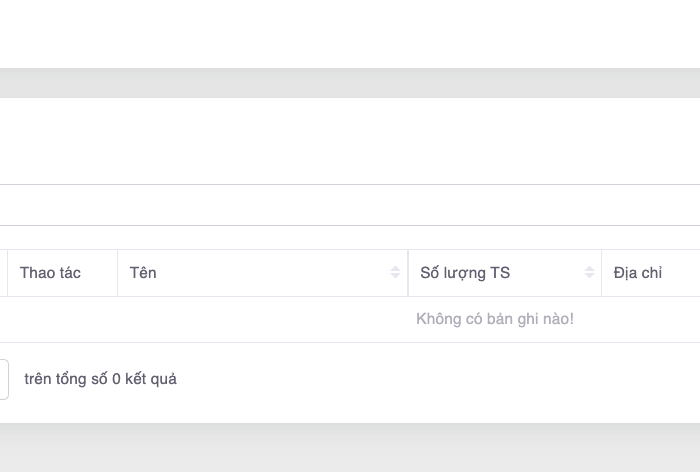Open the page size box before 'trên tổng số'
Viewport: 700px width, 472px height.
point(3,380)
